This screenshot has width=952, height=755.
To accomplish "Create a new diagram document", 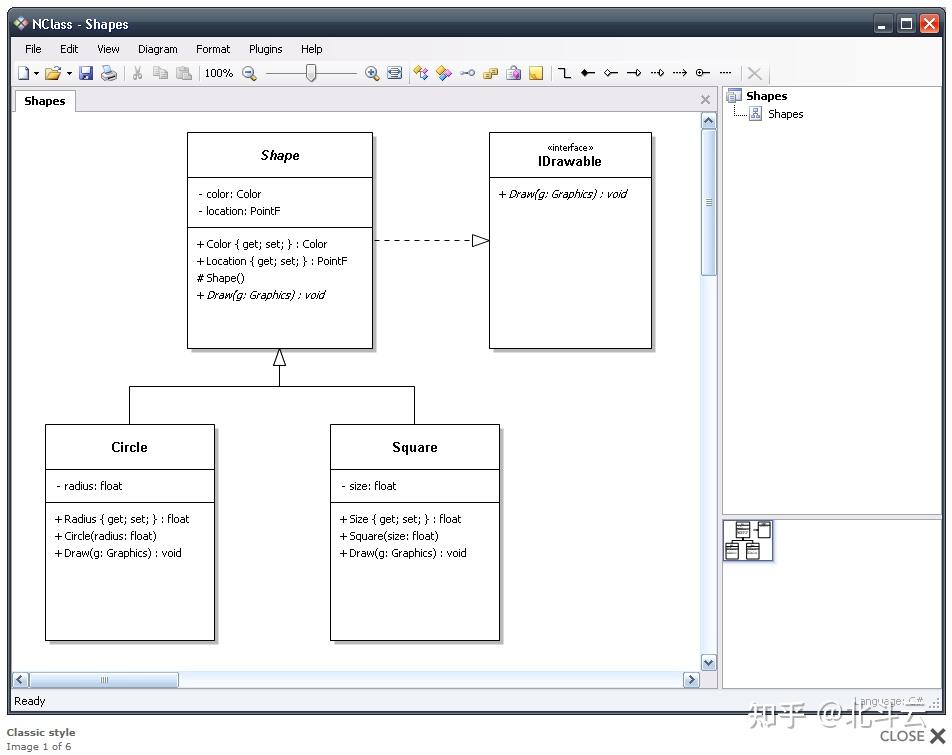I will (x=23, y=73).
